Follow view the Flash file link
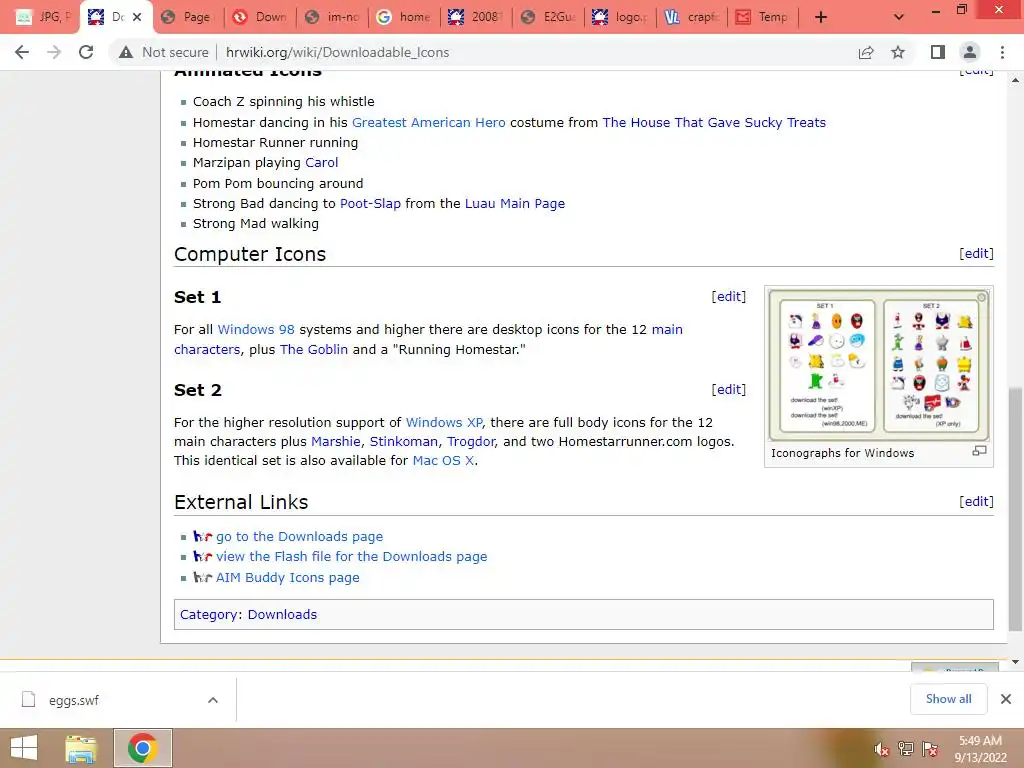This screenshot has width=1024, height=768. 351,557
